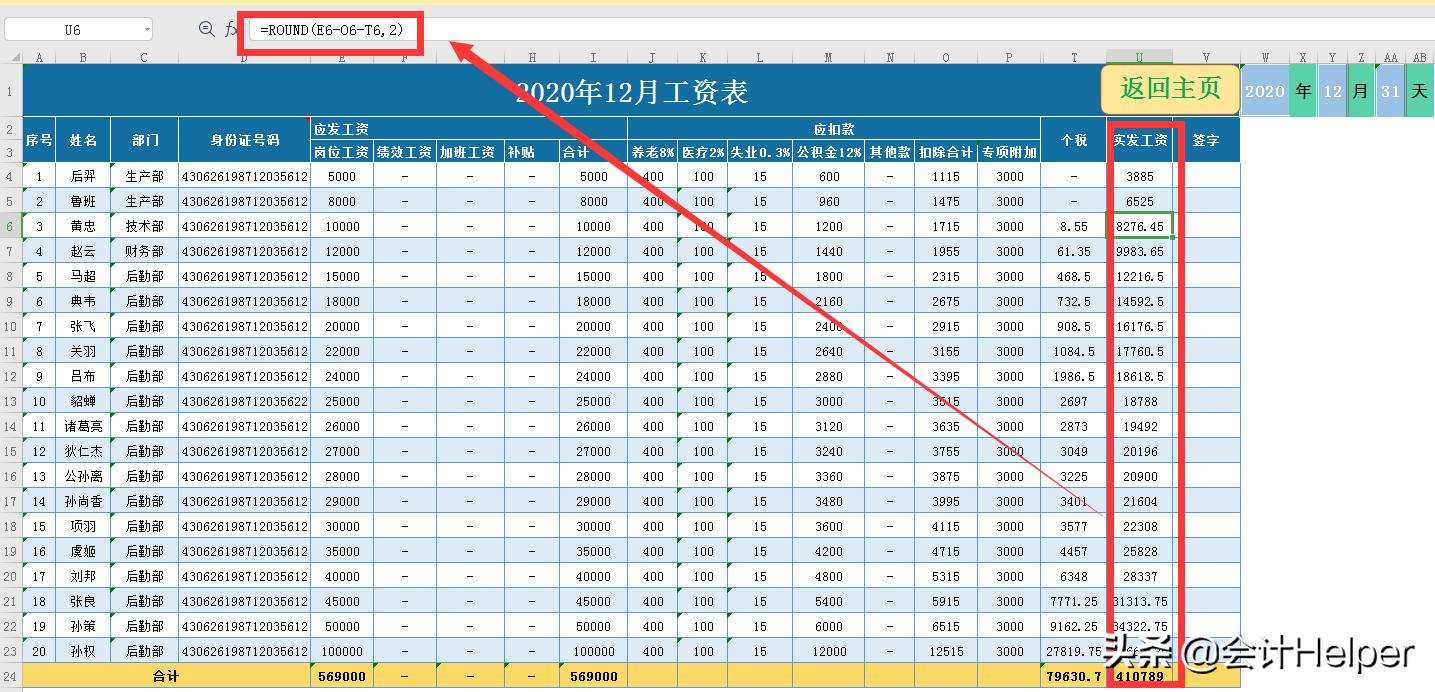Select the blue 31 day cell
Screen dimensions: 1435x692
point(1390,90)
